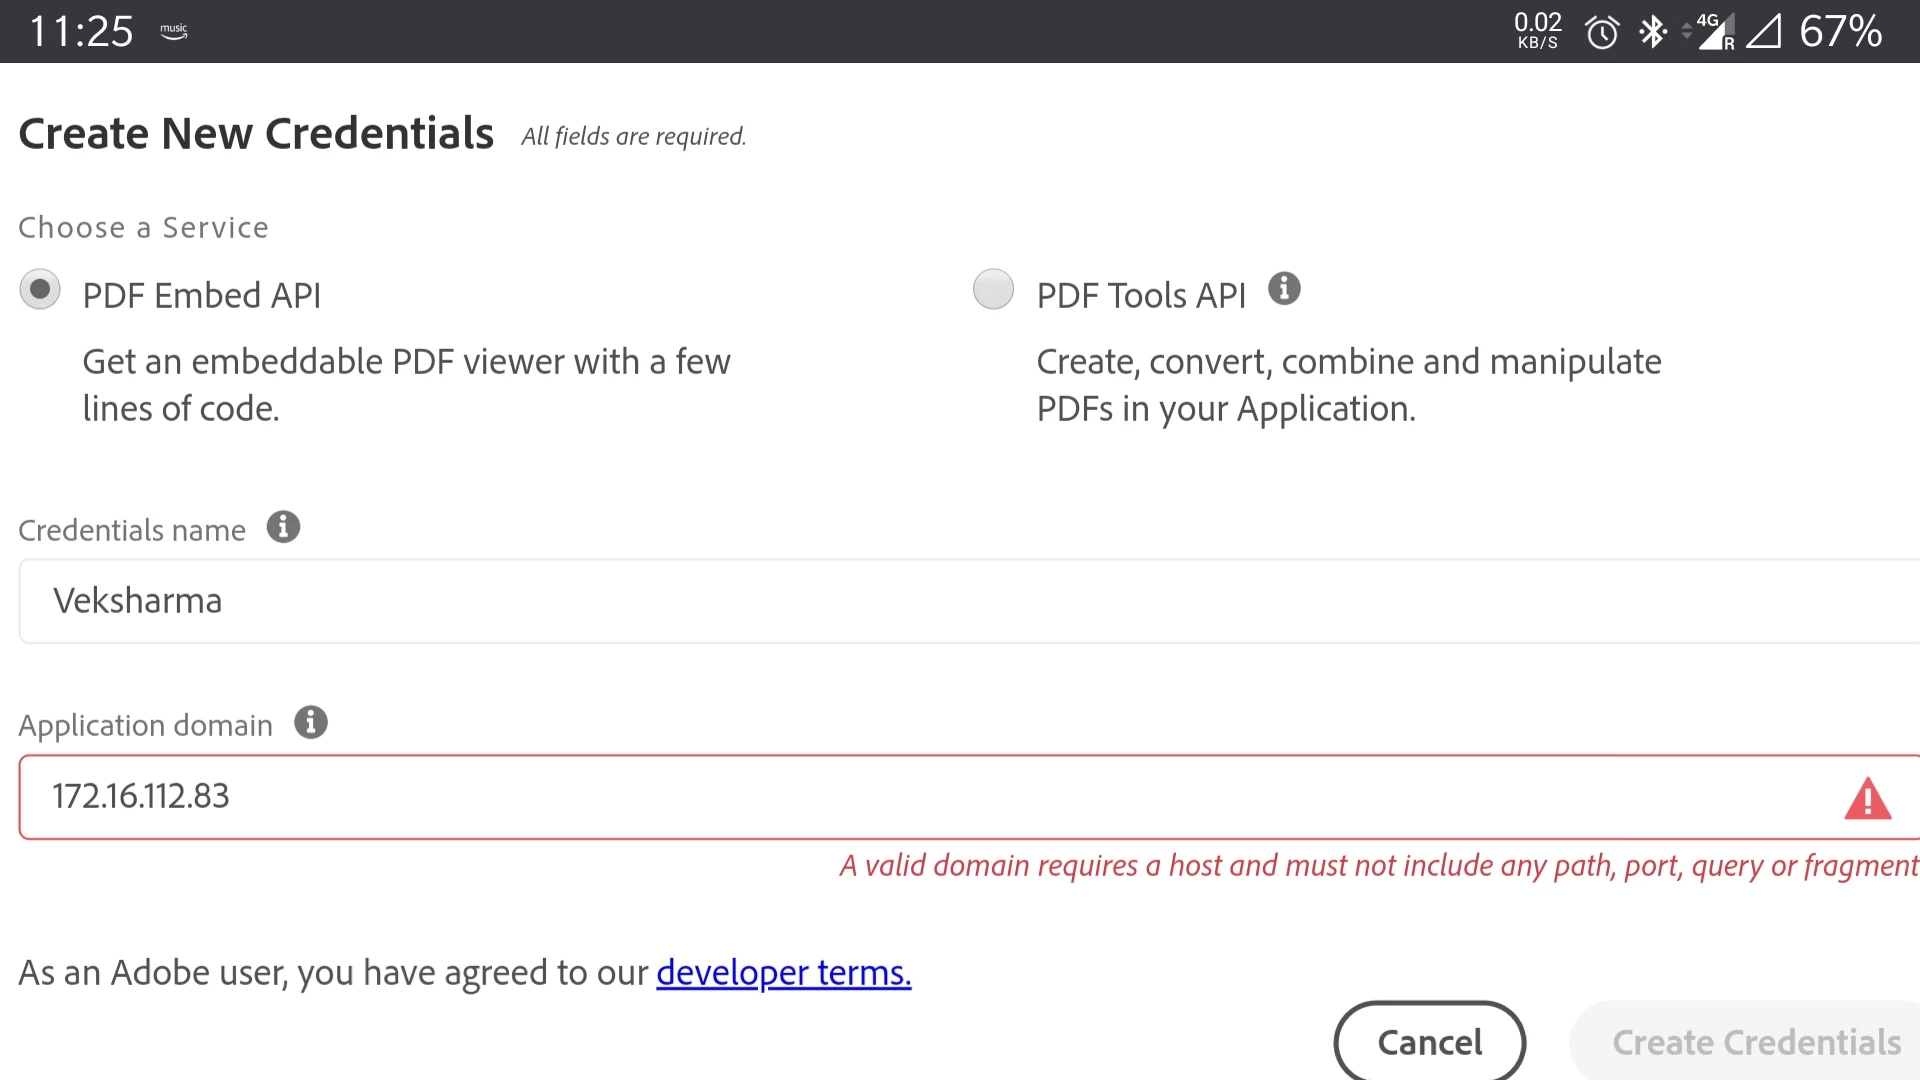Open the developer terms link
The image size is (1920, 1080).
pos(783,972)
